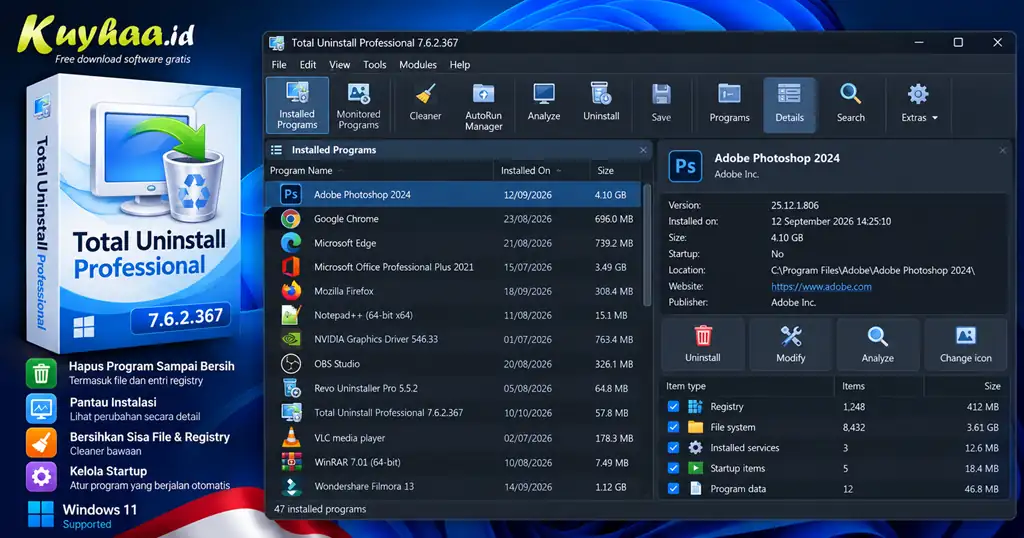The width and height of the screenshot is (1024, 538).
Task: Click the red Uninstall button in details
Action: pos(703,344)
